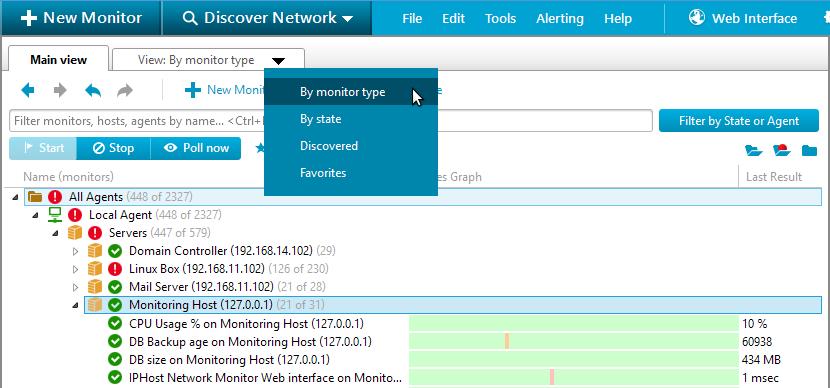830x388 pixels.
Task: Click the New Monitor button in header
Action: point(81,18)
